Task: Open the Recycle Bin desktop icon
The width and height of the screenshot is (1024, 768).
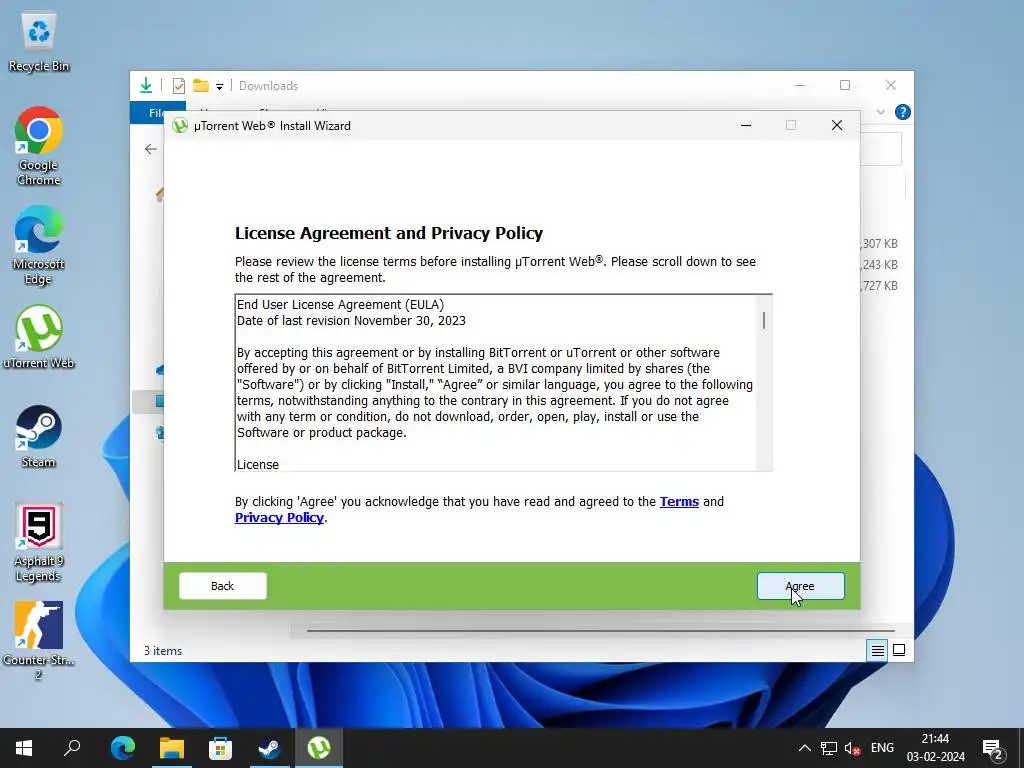Action: point(39,43)
